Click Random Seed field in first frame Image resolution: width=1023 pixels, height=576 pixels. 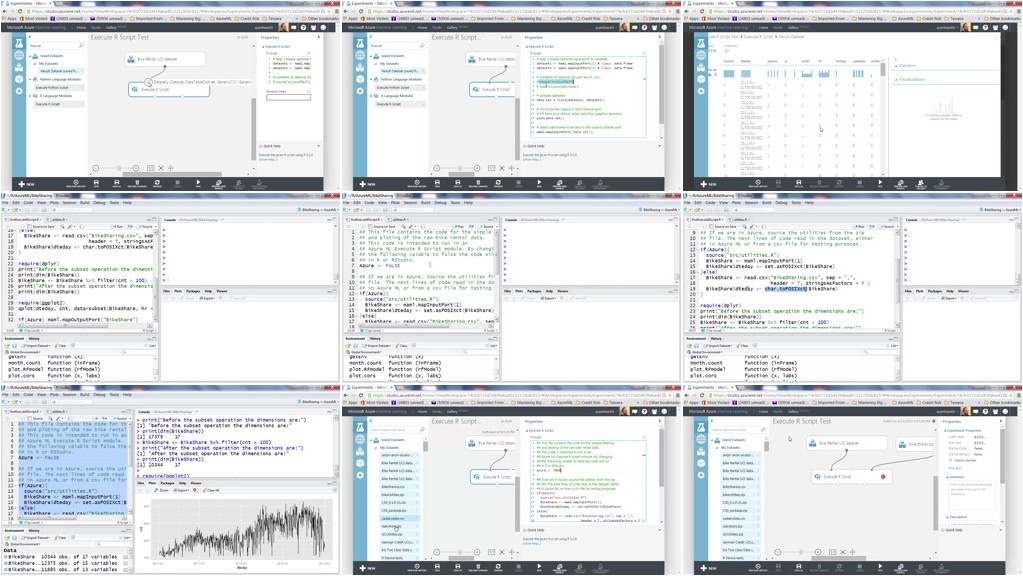pos(288,97)
